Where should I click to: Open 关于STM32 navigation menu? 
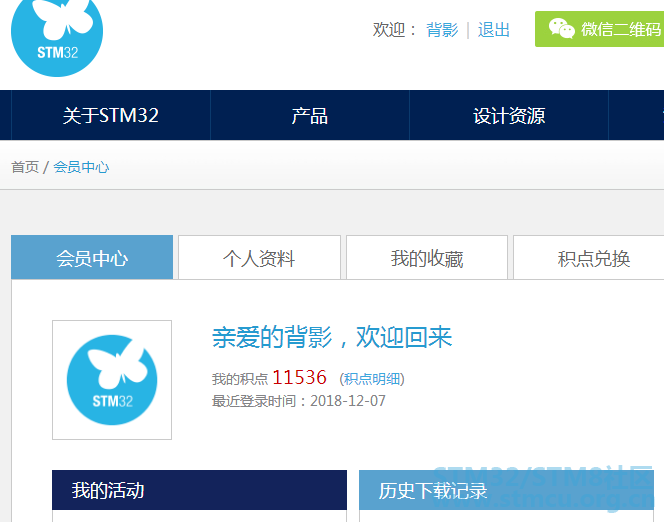pyautogui.click(x=111, y=115)
